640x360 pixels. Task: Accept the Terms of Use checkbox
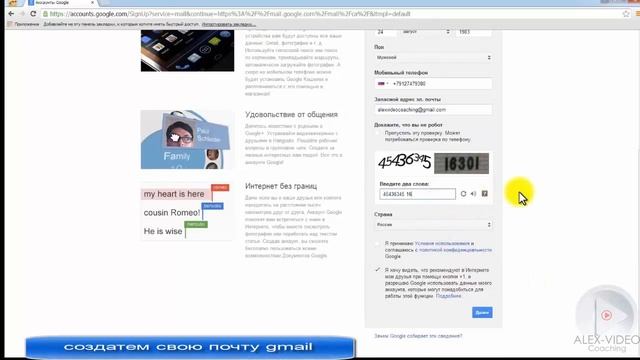[x=378, y=244]
